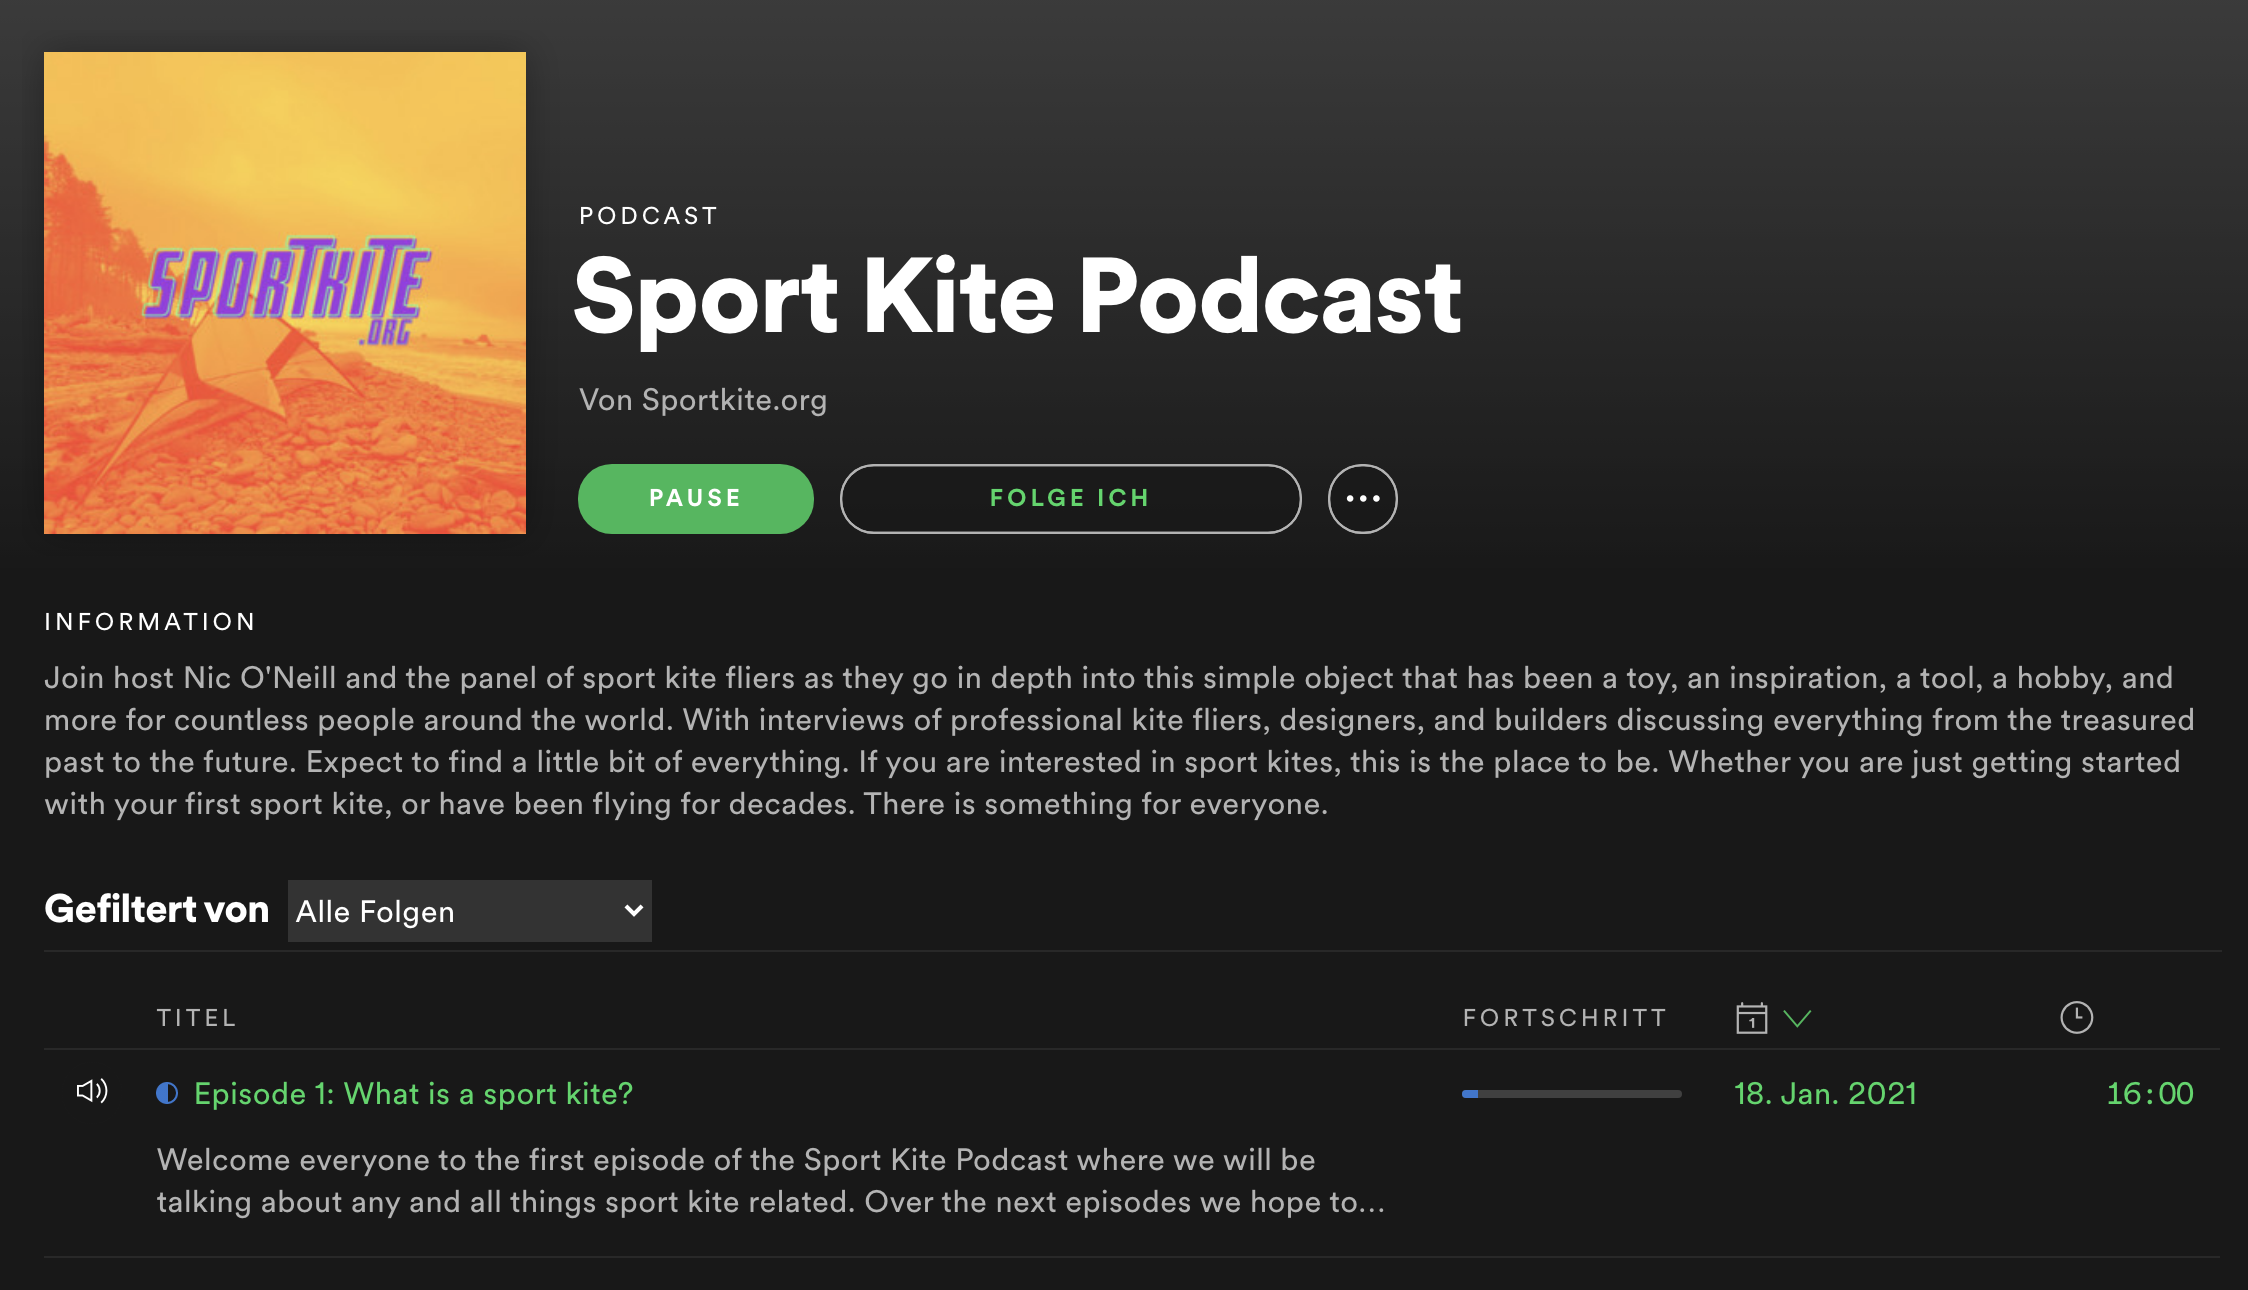Click the Sport Kite Podcast title heading
The image size is (2248, 1290).
1017,296
